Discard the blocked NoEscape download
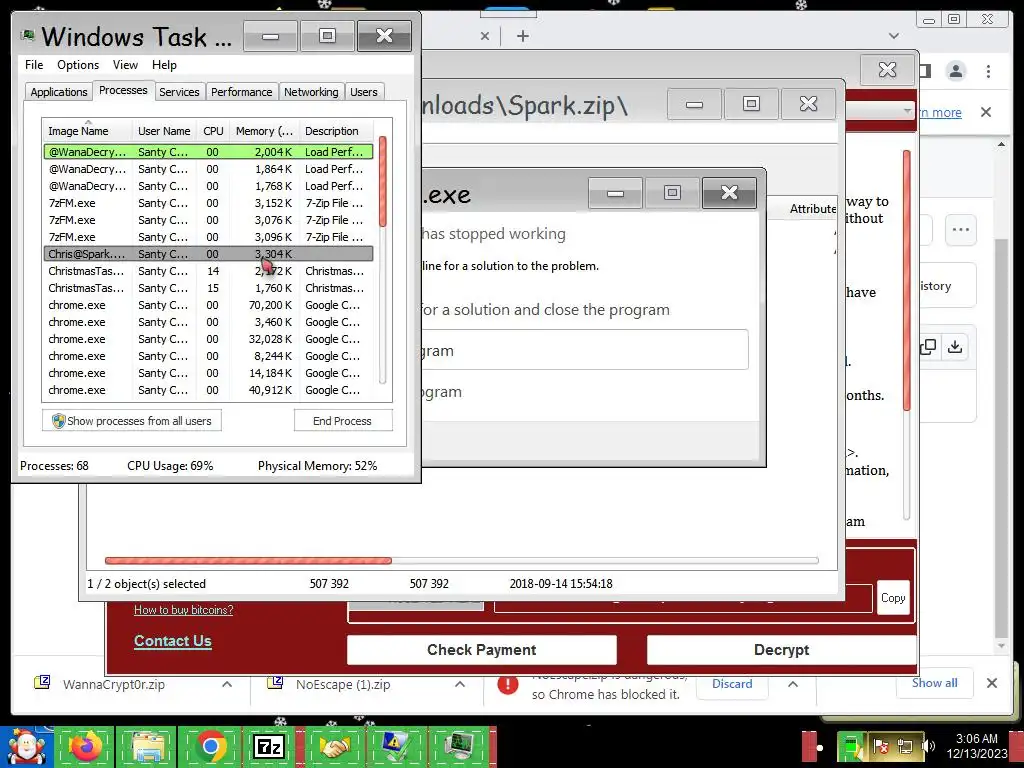The image size is (1024, 768). coord(731,684)
